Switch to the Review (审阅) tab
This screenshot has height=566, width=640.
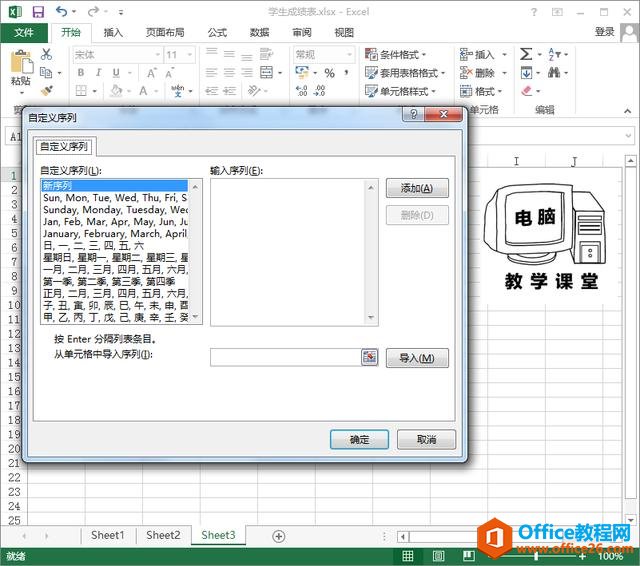point(302,33)
